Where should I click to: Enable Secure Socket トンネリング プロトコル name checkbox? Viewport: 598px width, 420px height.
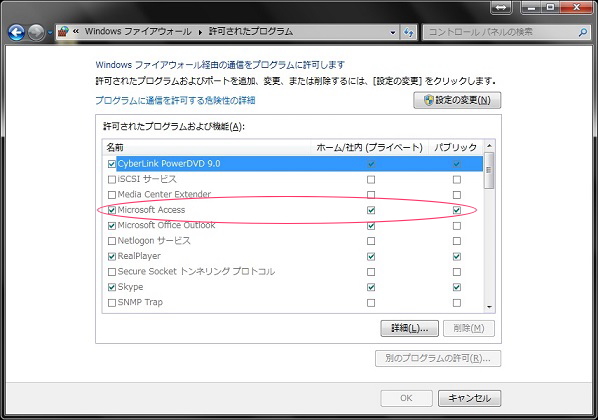112,272
